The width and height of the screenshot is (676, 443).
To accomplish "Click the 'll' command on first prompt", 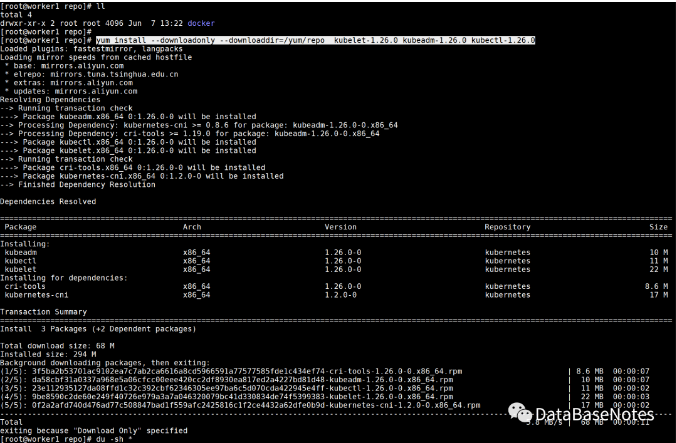I will tap(100, 6).
